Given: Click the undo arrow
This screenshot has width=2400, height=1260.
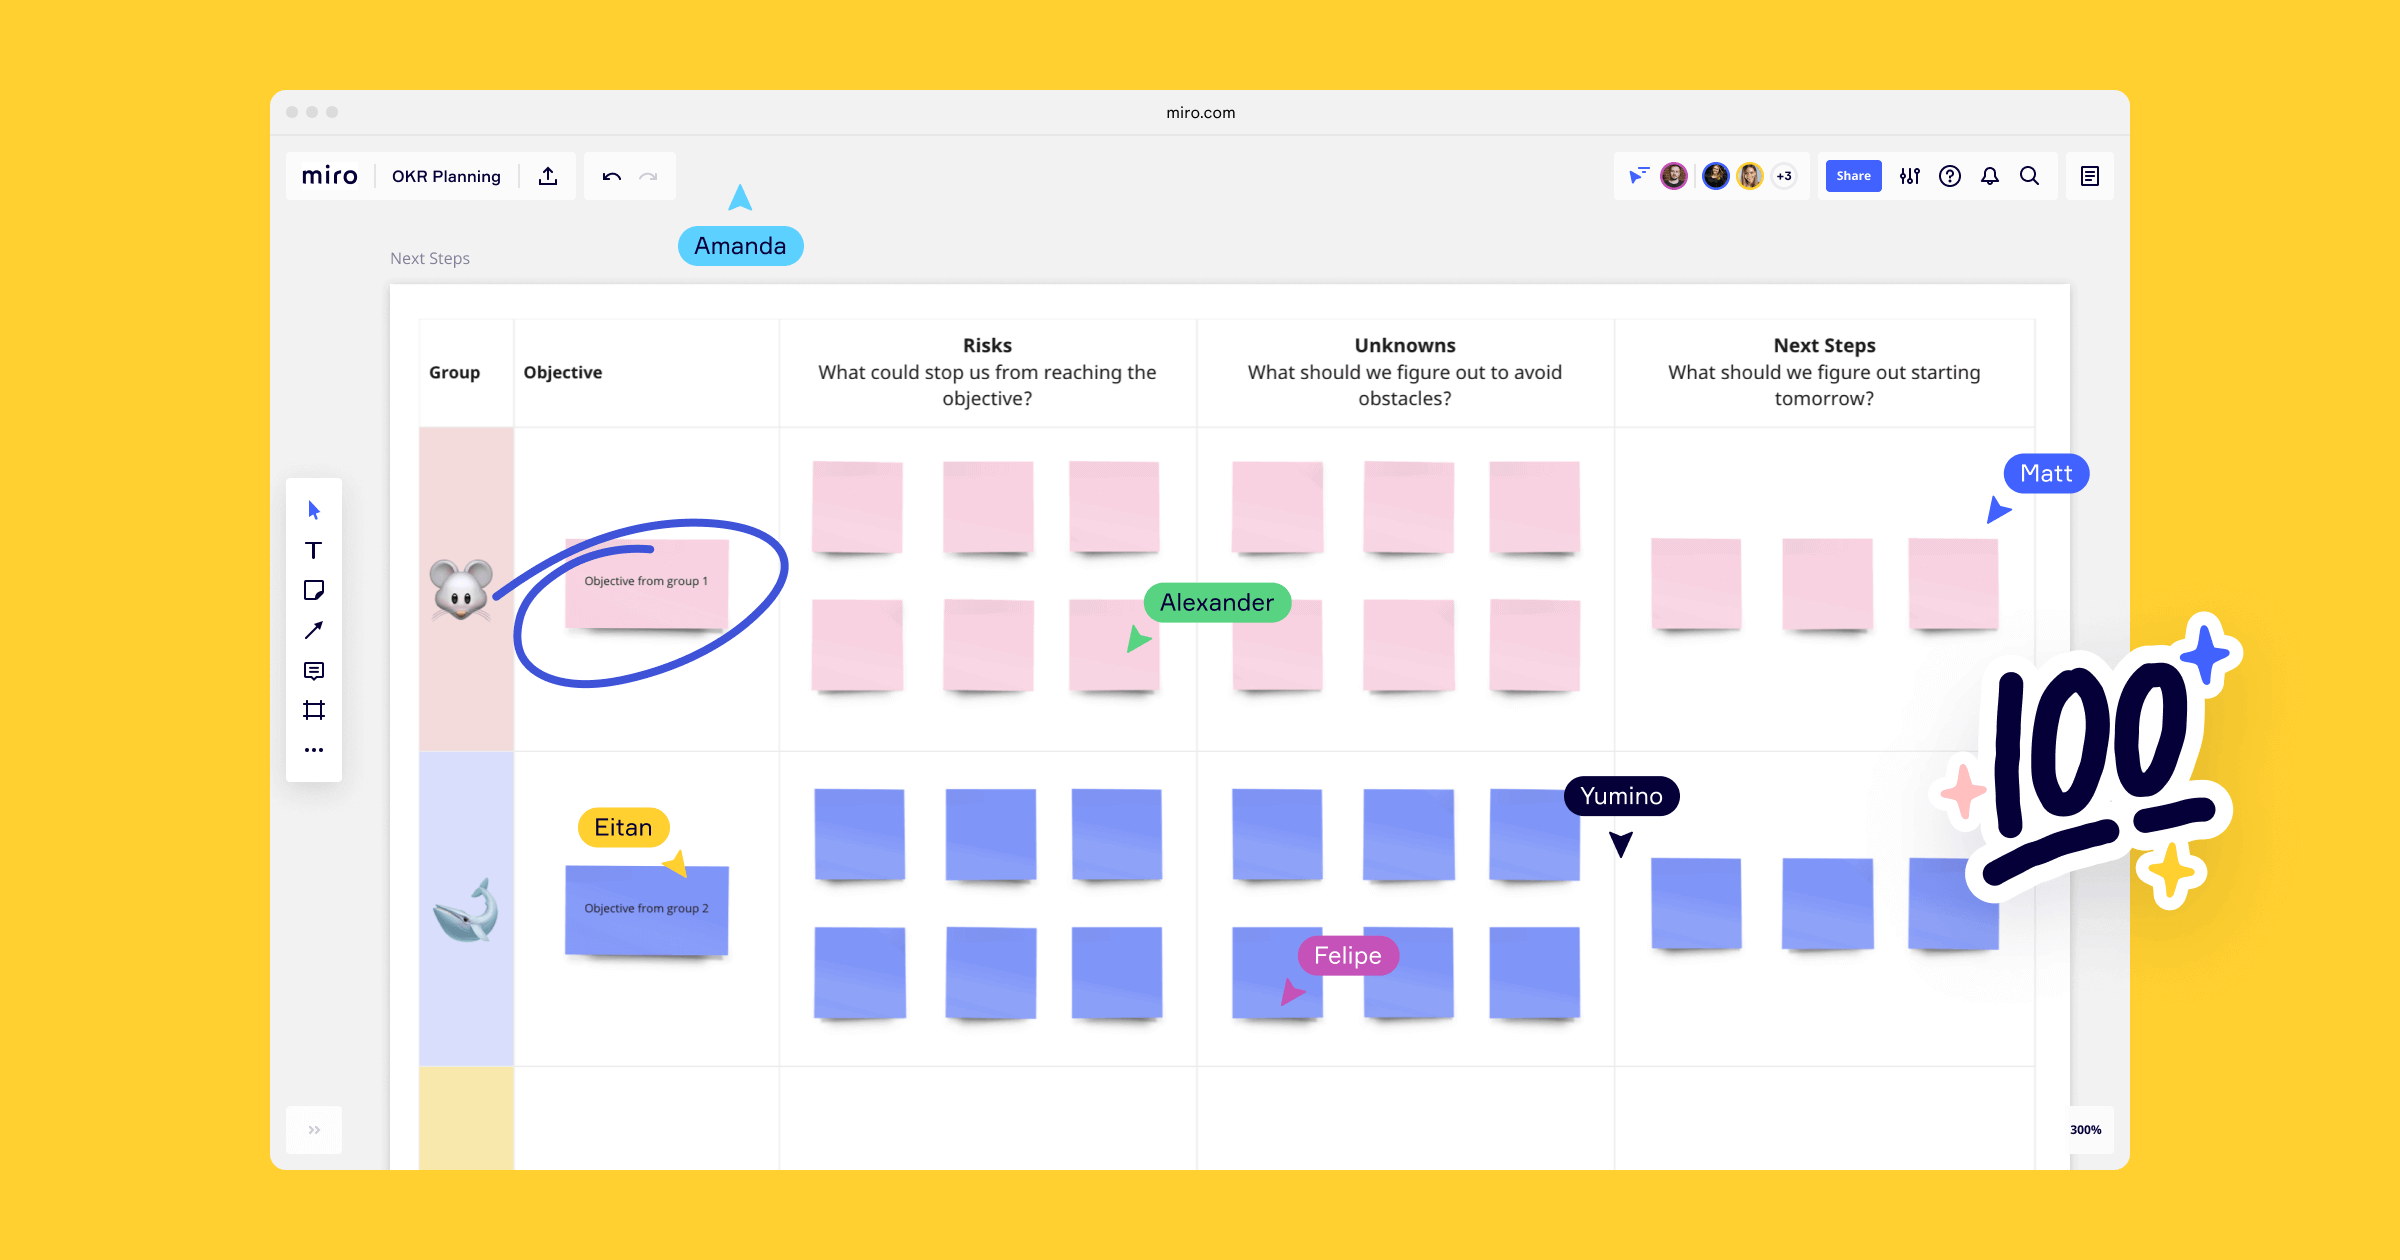Looking at the screenshot, I should click(x=611, y=176).
